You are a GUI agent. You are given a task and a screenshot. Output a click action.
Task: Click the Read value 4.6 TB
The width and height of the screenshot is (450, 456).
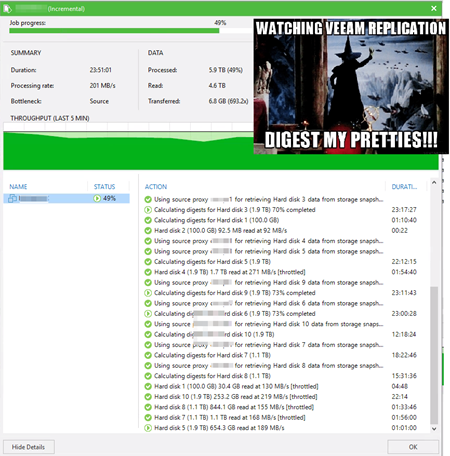pyautogui.click(x=217, y=86)
